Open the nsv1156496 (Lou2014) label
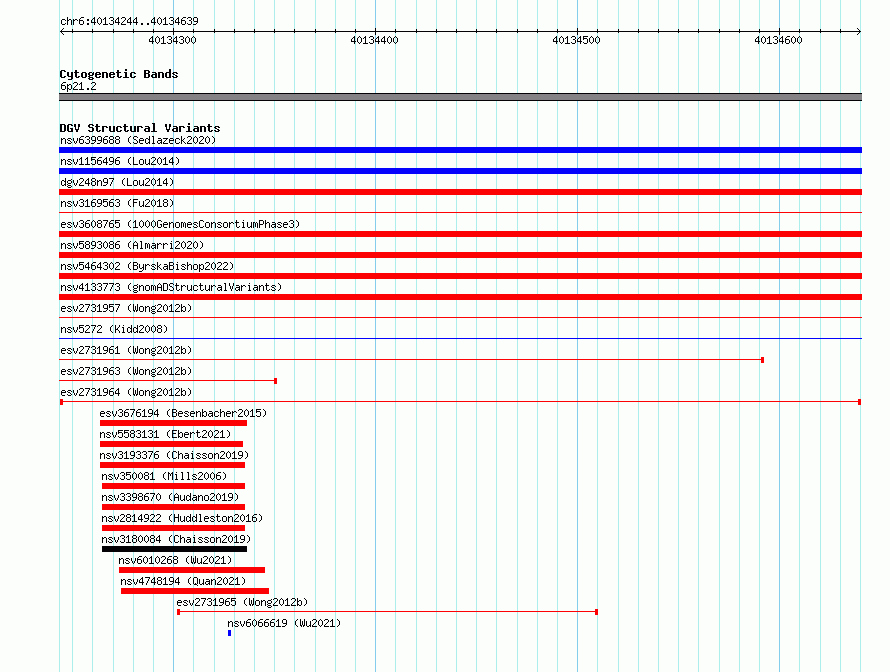This screenshot has width=890, height=672. pos(120,161)
